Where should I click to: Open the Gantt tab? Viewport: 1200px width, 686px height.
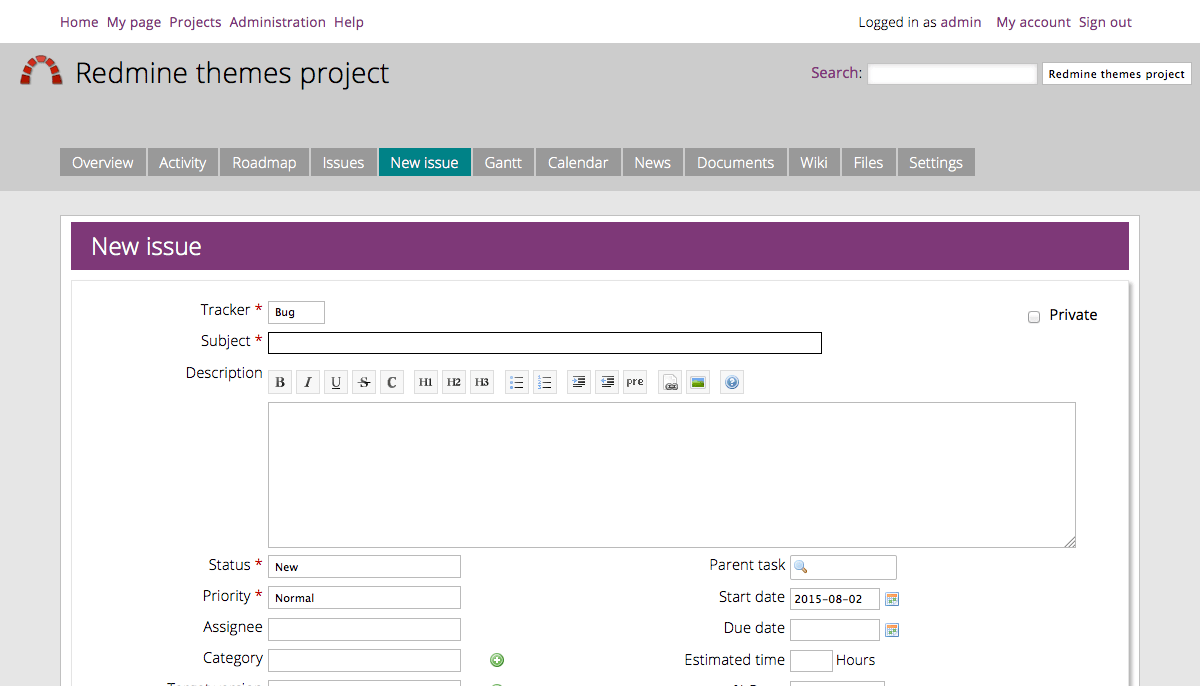(x=503, y=162)
